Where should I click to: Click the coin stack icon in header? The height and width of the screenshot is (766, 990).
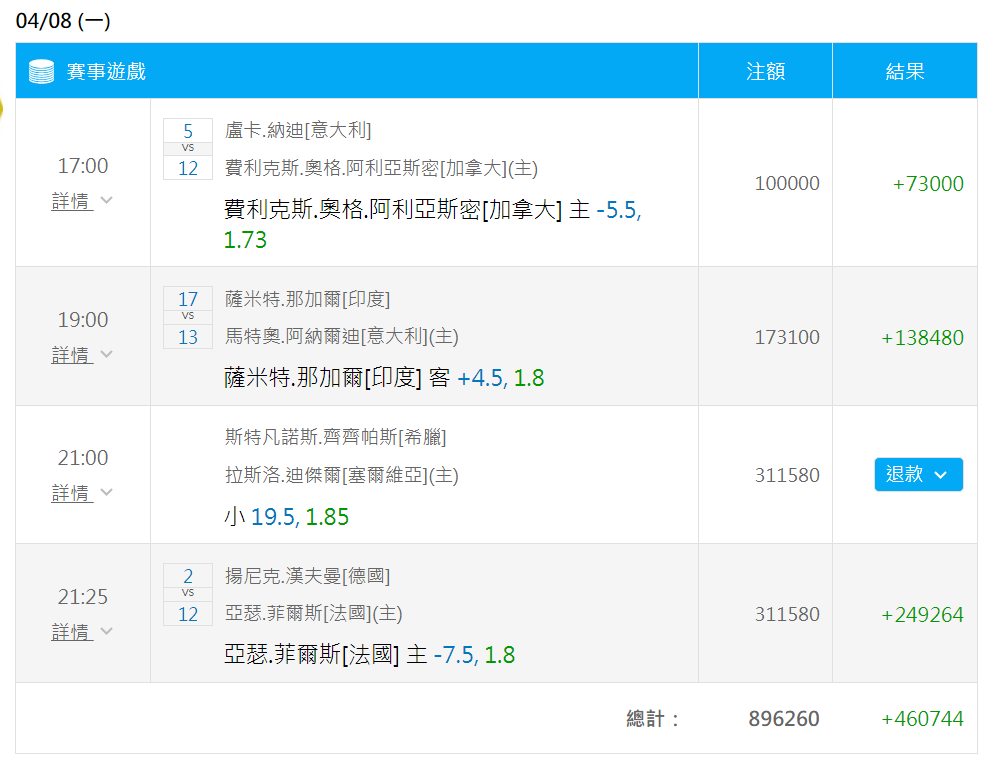click(x=42, y=71)
